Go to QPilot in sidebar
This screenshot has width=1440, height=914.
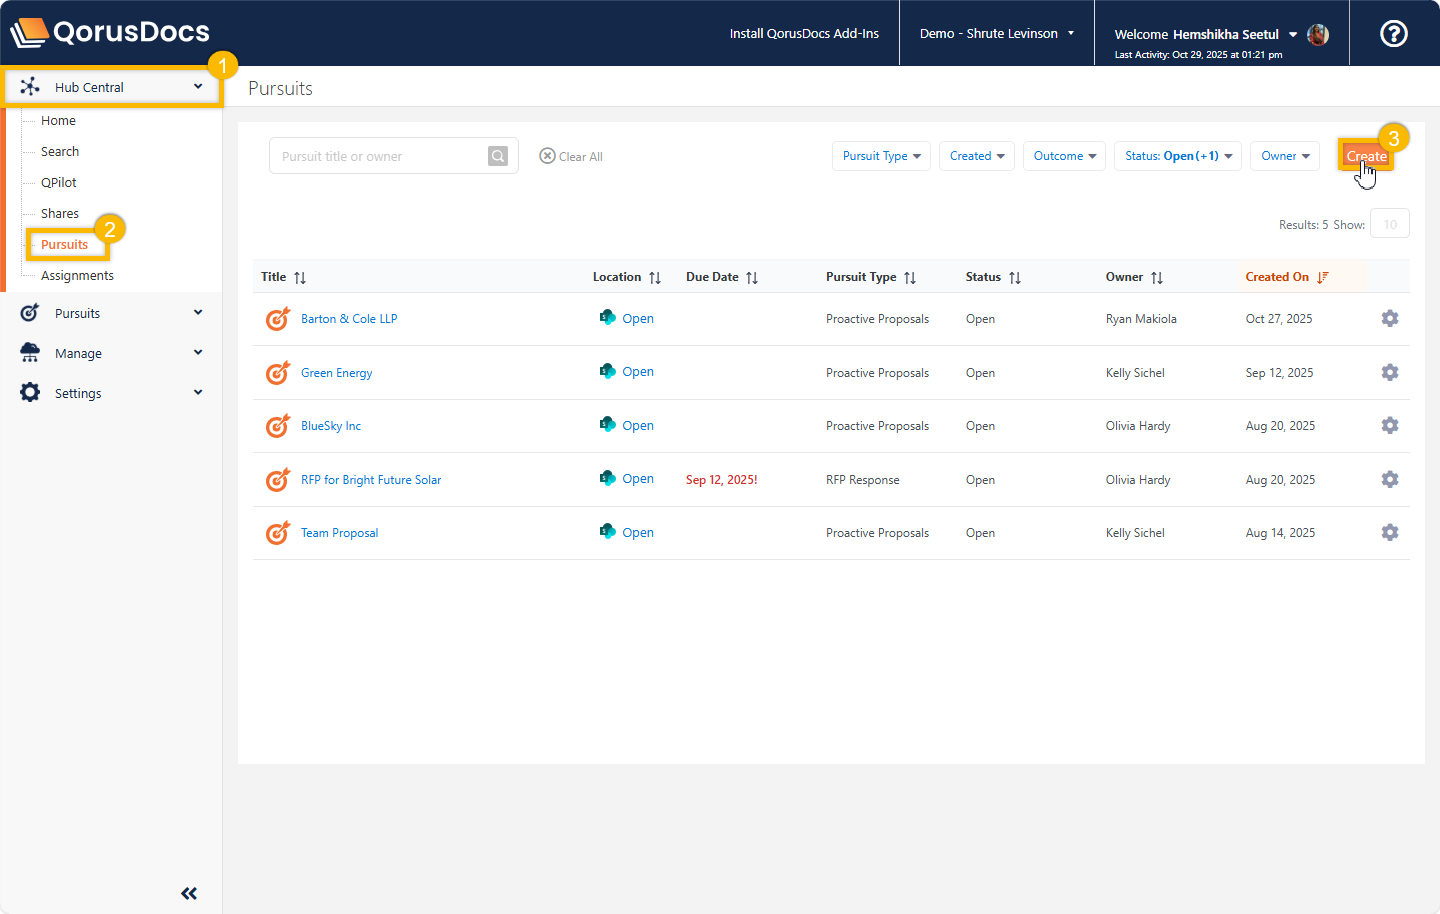point(59,183)
